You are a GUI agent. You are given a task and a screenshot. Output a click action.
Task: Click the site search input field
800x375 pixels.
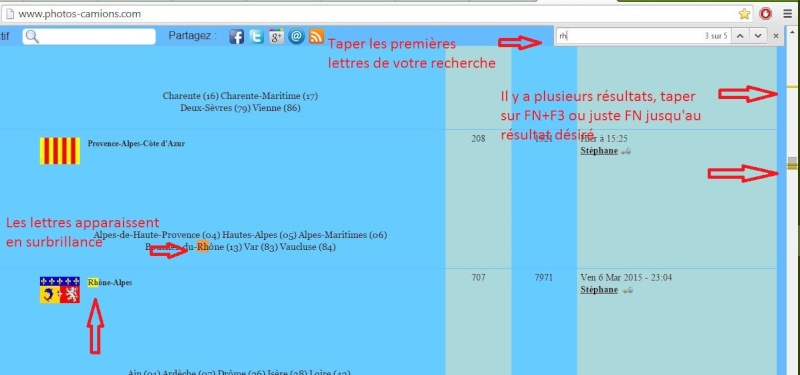pyautogui.click(x=89, y=36)
